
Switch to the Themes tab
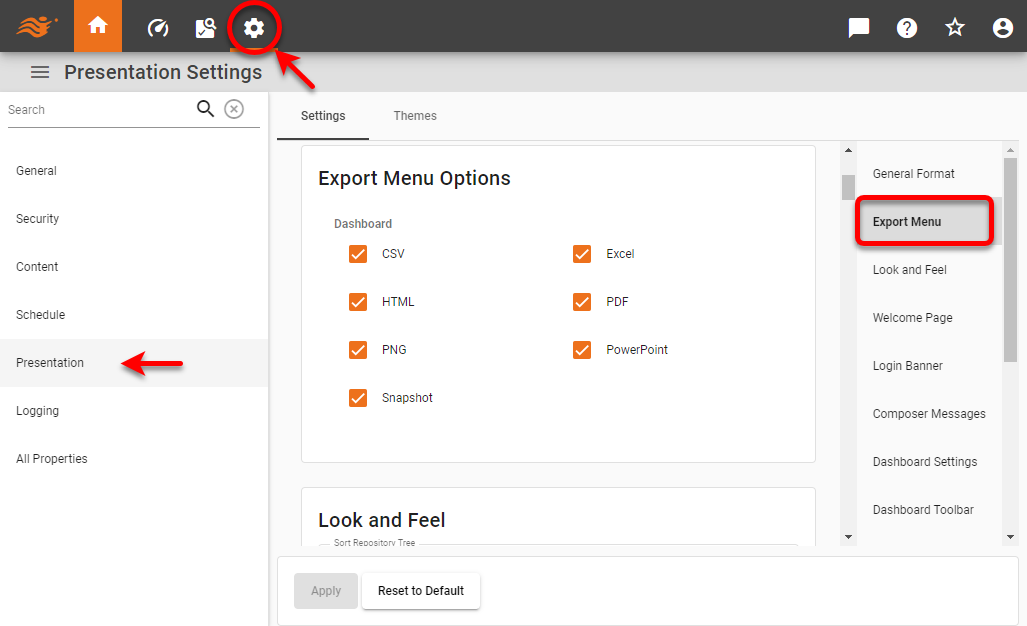coord(415,115)
